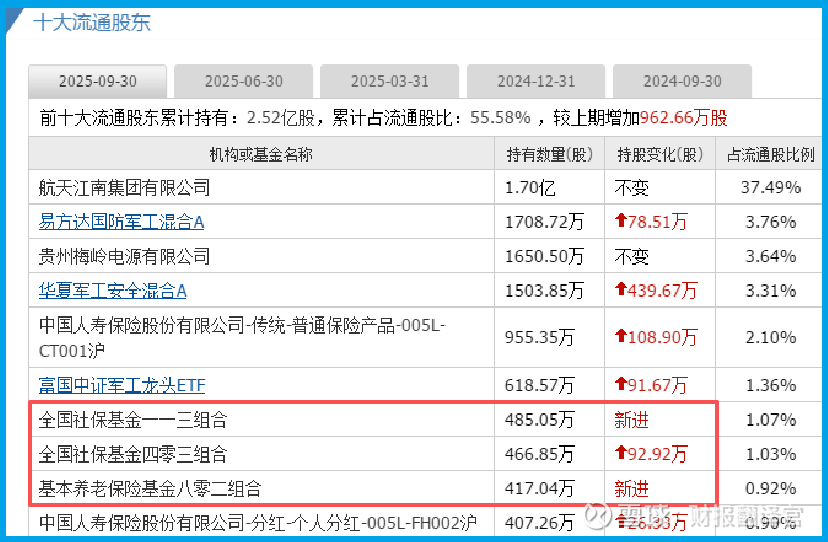Image resolution: width=828 pixels, height=542 pixels.
Task: Click the 航天江南集团有限公司 row name
Action: click(125, 188)
